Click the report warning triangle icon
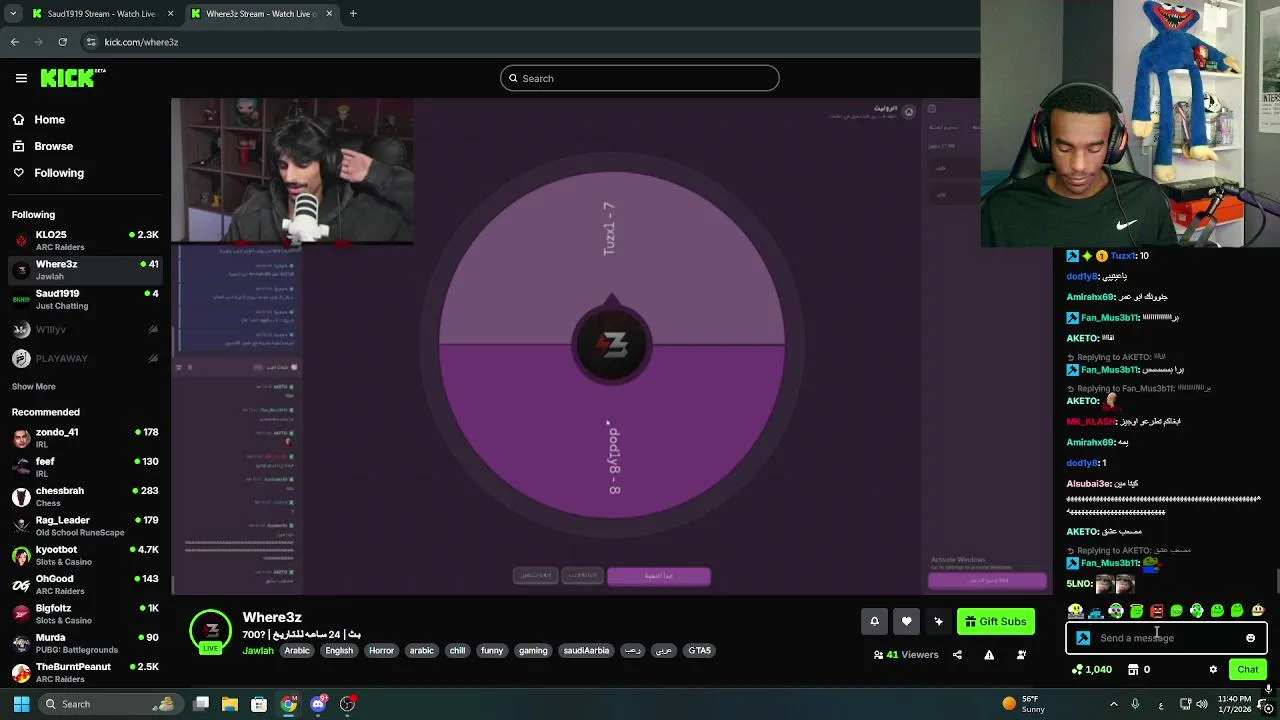This screenshot has width=1280, height=720. click(989, 655)
